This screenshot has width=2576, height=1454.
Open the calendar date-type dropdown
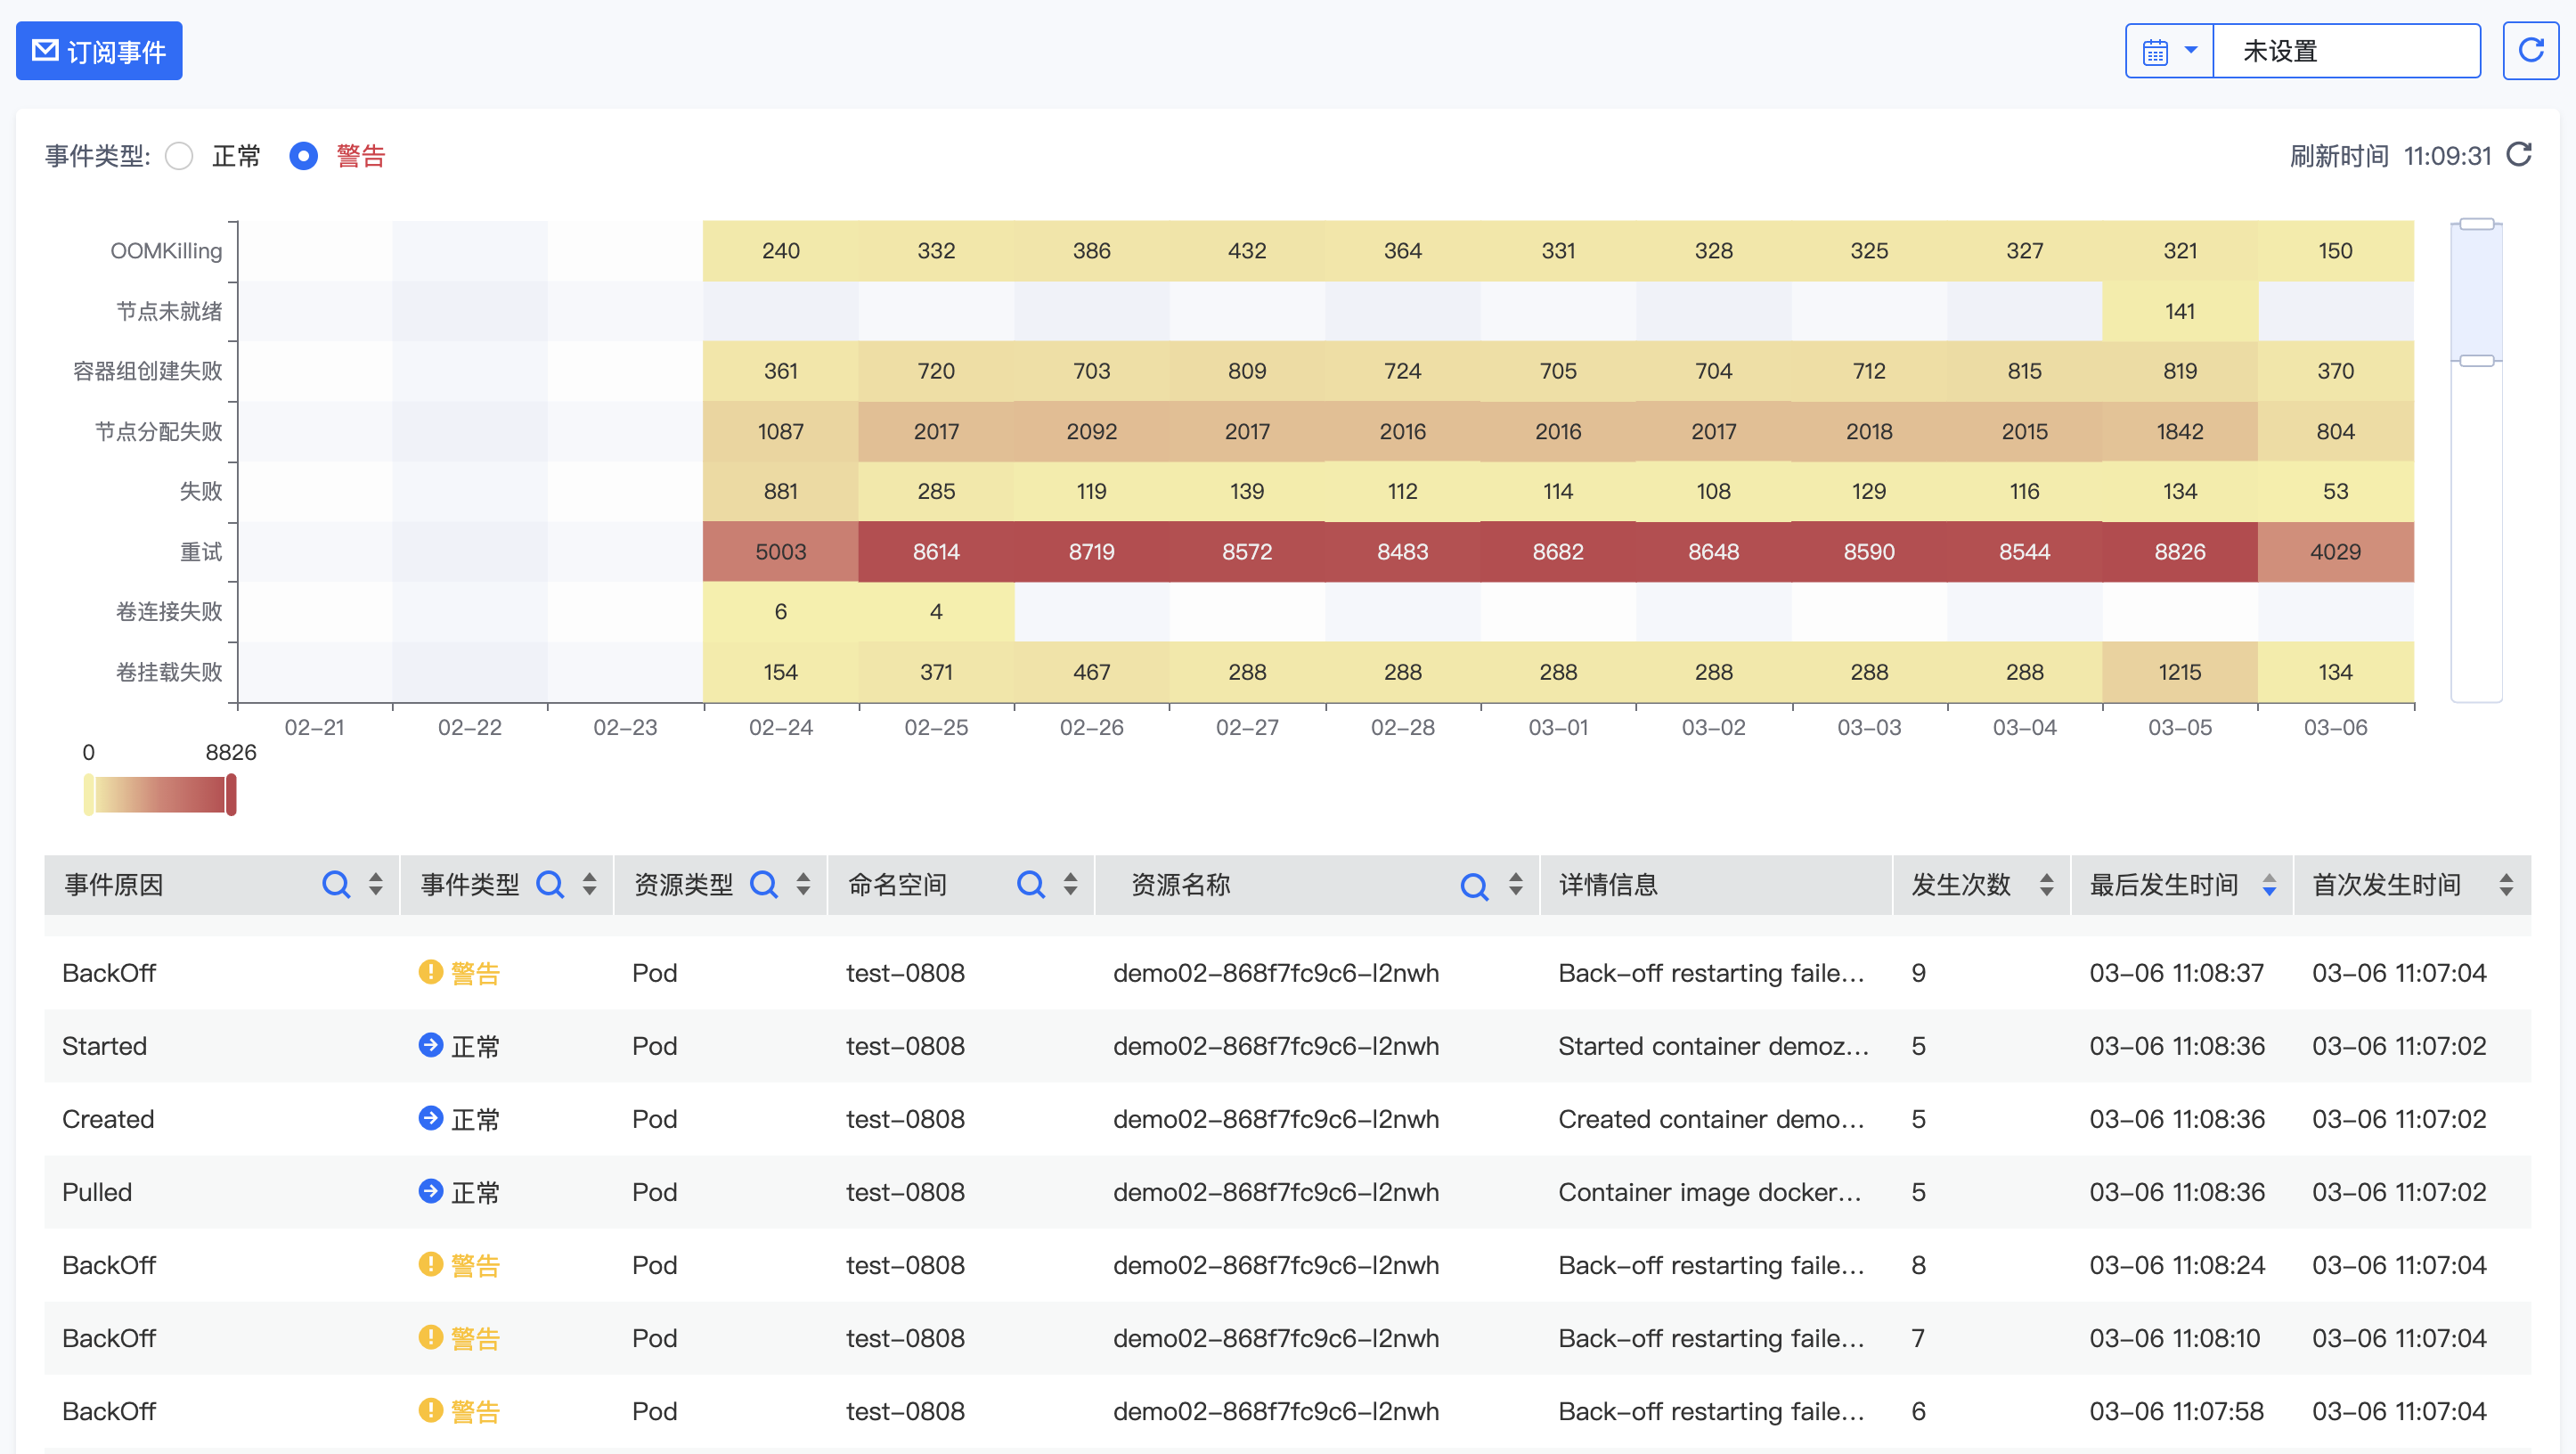(2170, 51)
